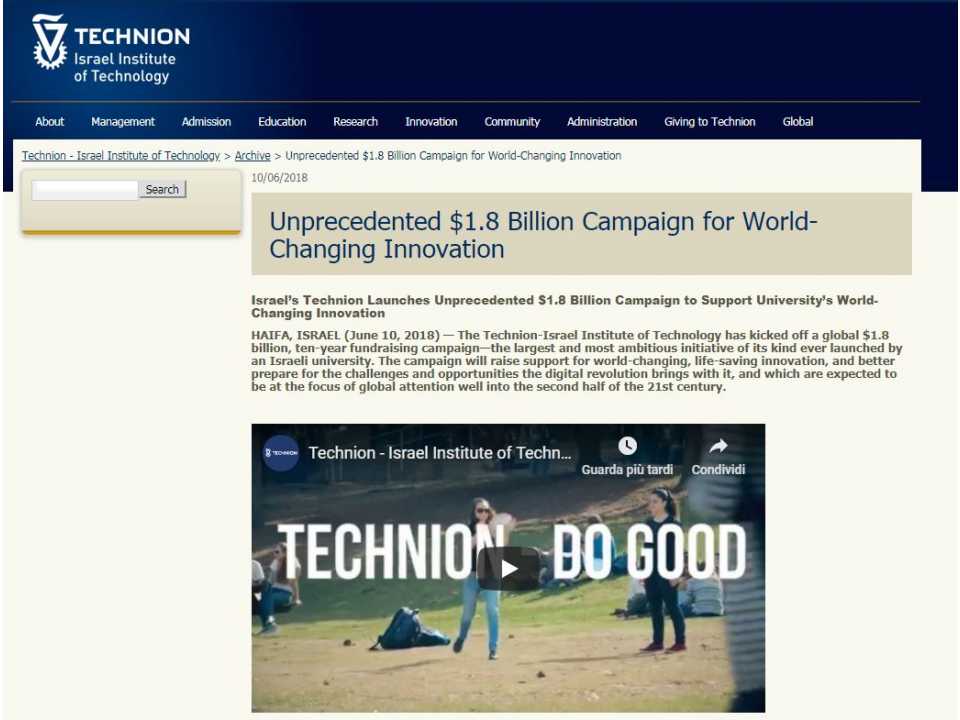Open the About menu
960x720 pixels.
(49, 121)
